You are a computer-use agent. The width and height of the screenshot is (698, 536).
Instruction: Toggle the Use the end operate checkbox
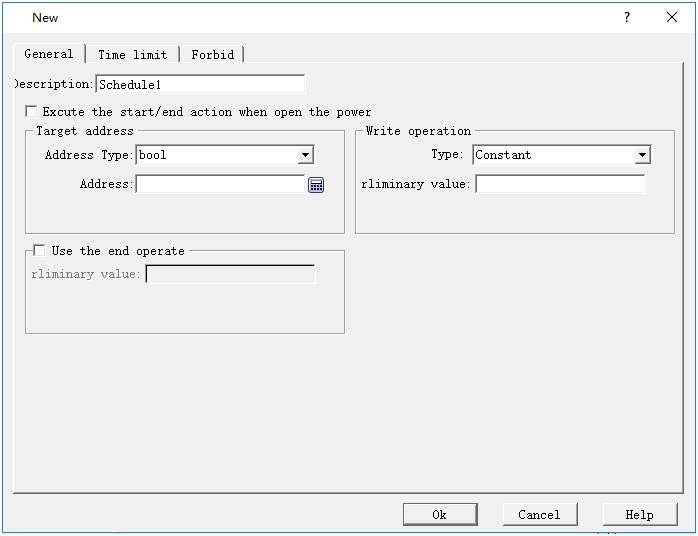coord(40,251)
